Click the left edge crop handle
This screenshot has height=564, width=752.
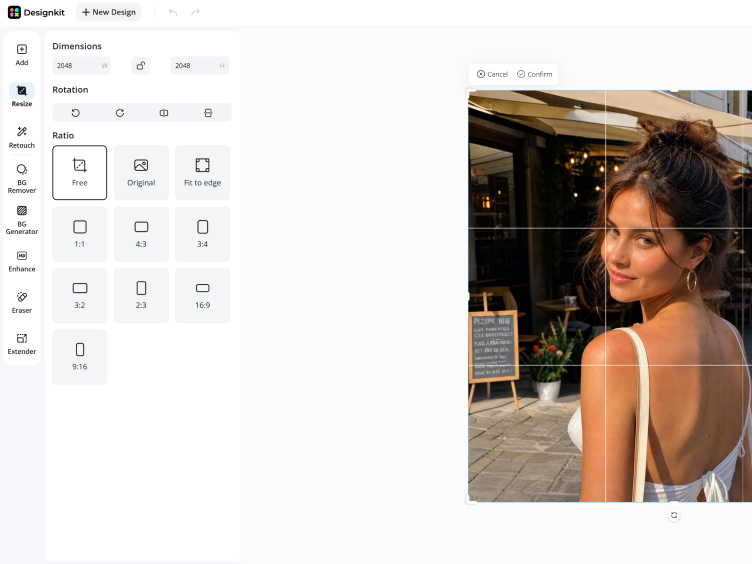pos(468,296)
